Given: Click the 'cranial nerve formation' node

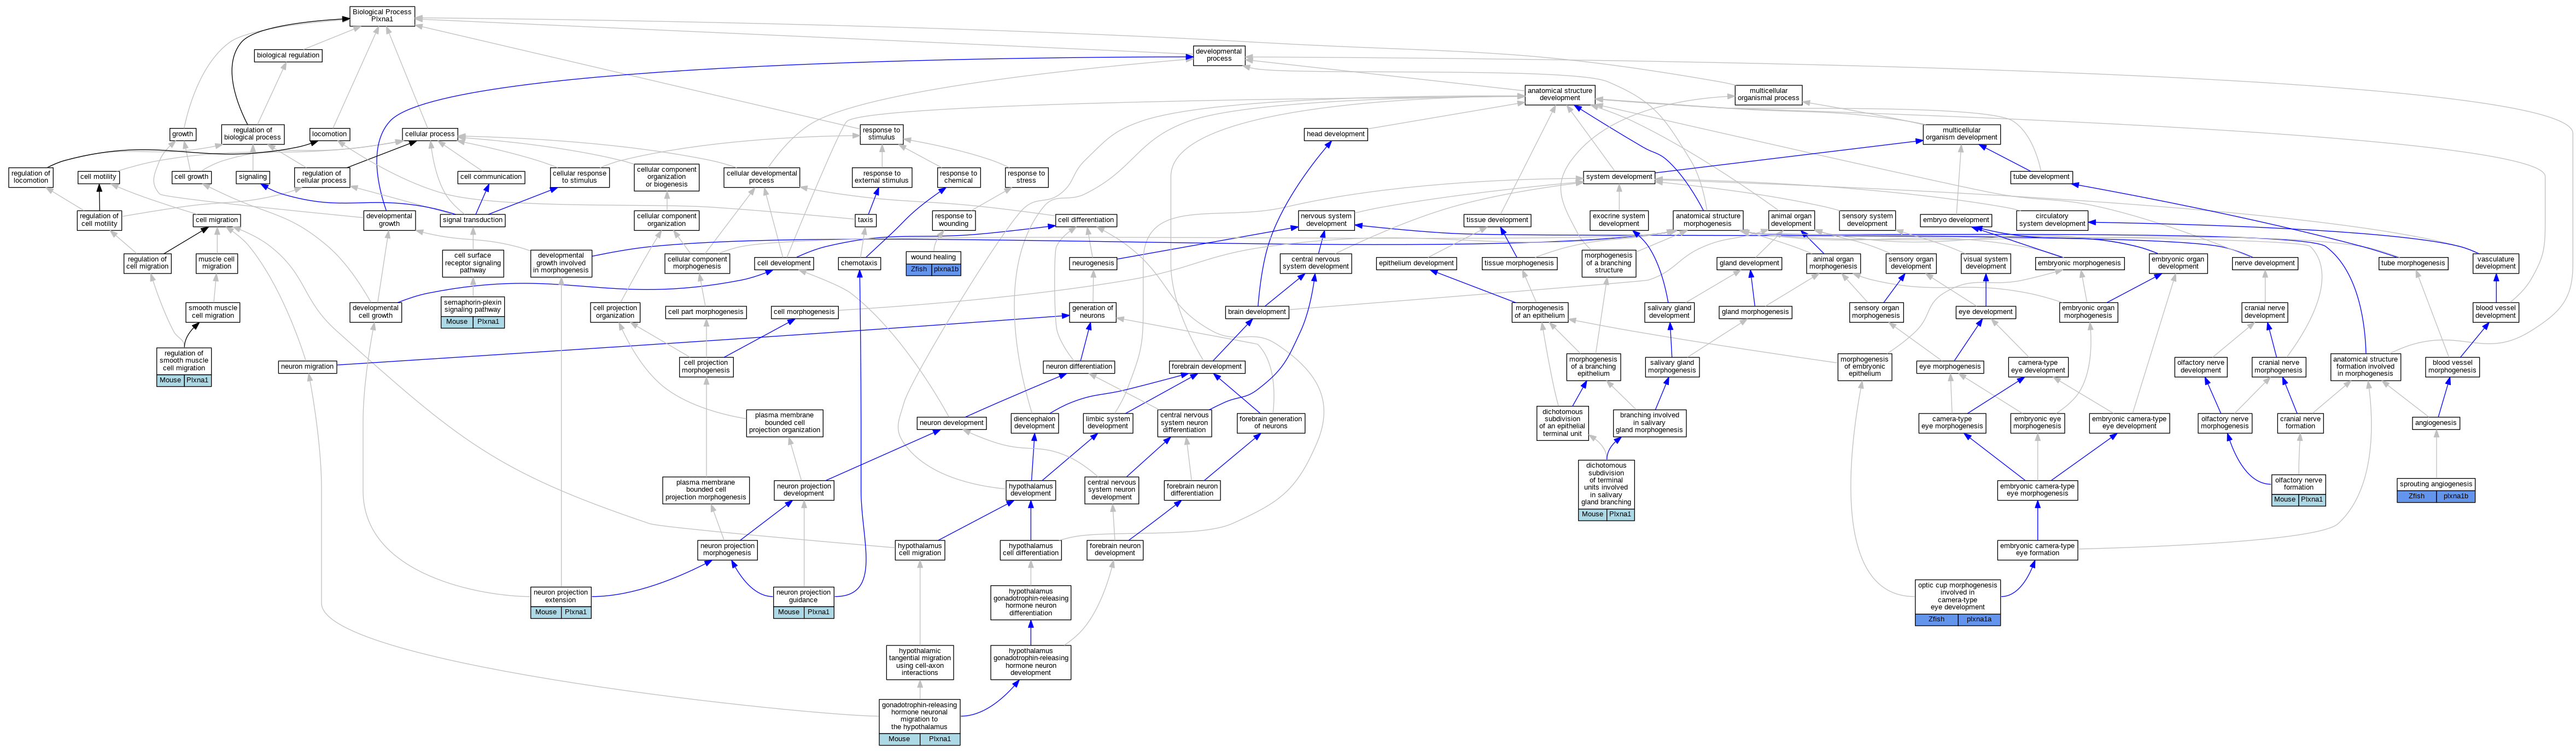Looking at the screenshot, I should [x=2300, y=423].
